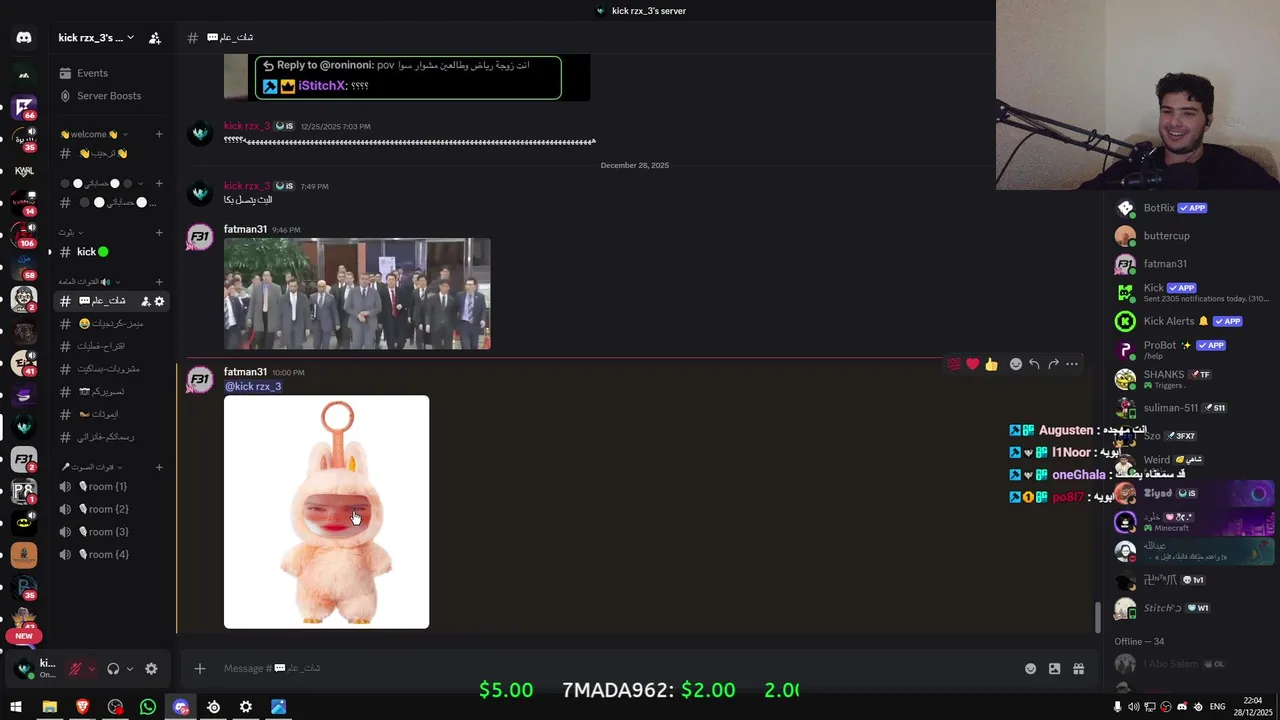Viewport: 1280px width, 720px height.
Task: Create invite for شات_علم channel
Action: point(145,301)
